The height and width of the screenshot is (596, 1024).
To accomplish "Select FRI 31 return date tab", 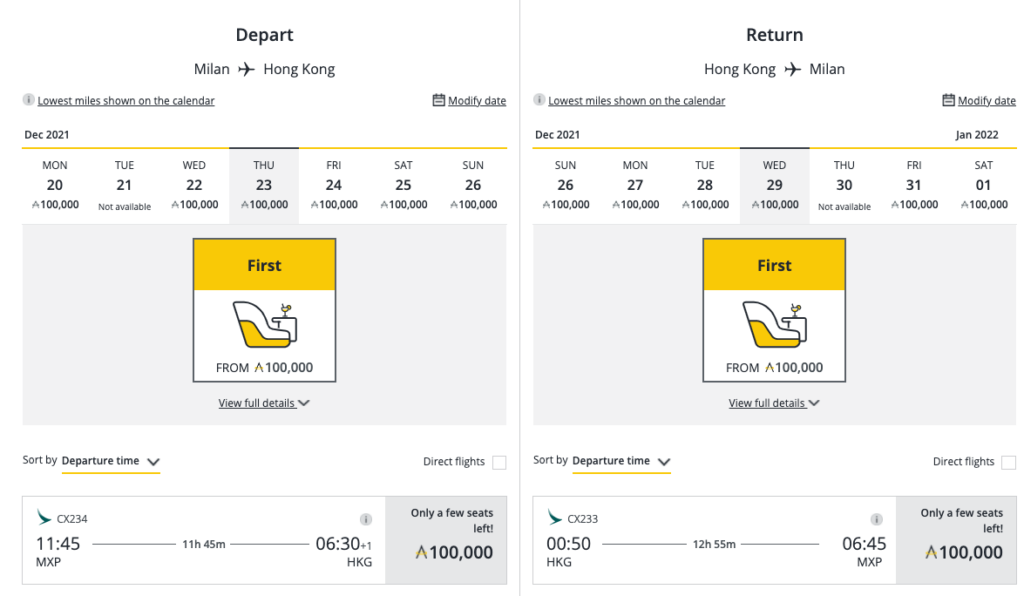I will pos(914,185).
